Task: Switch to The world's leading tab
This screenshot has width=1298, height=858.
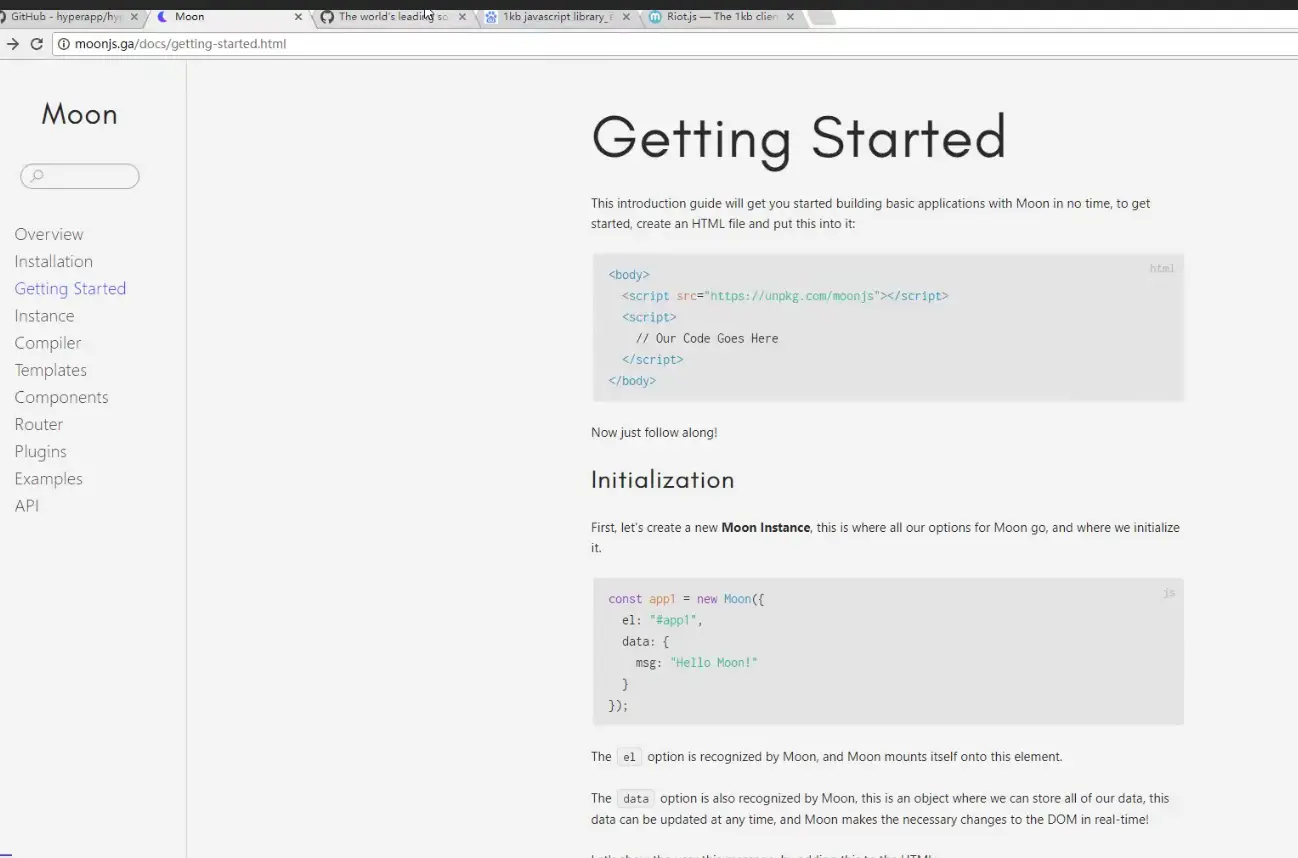Action: [393, 17]
